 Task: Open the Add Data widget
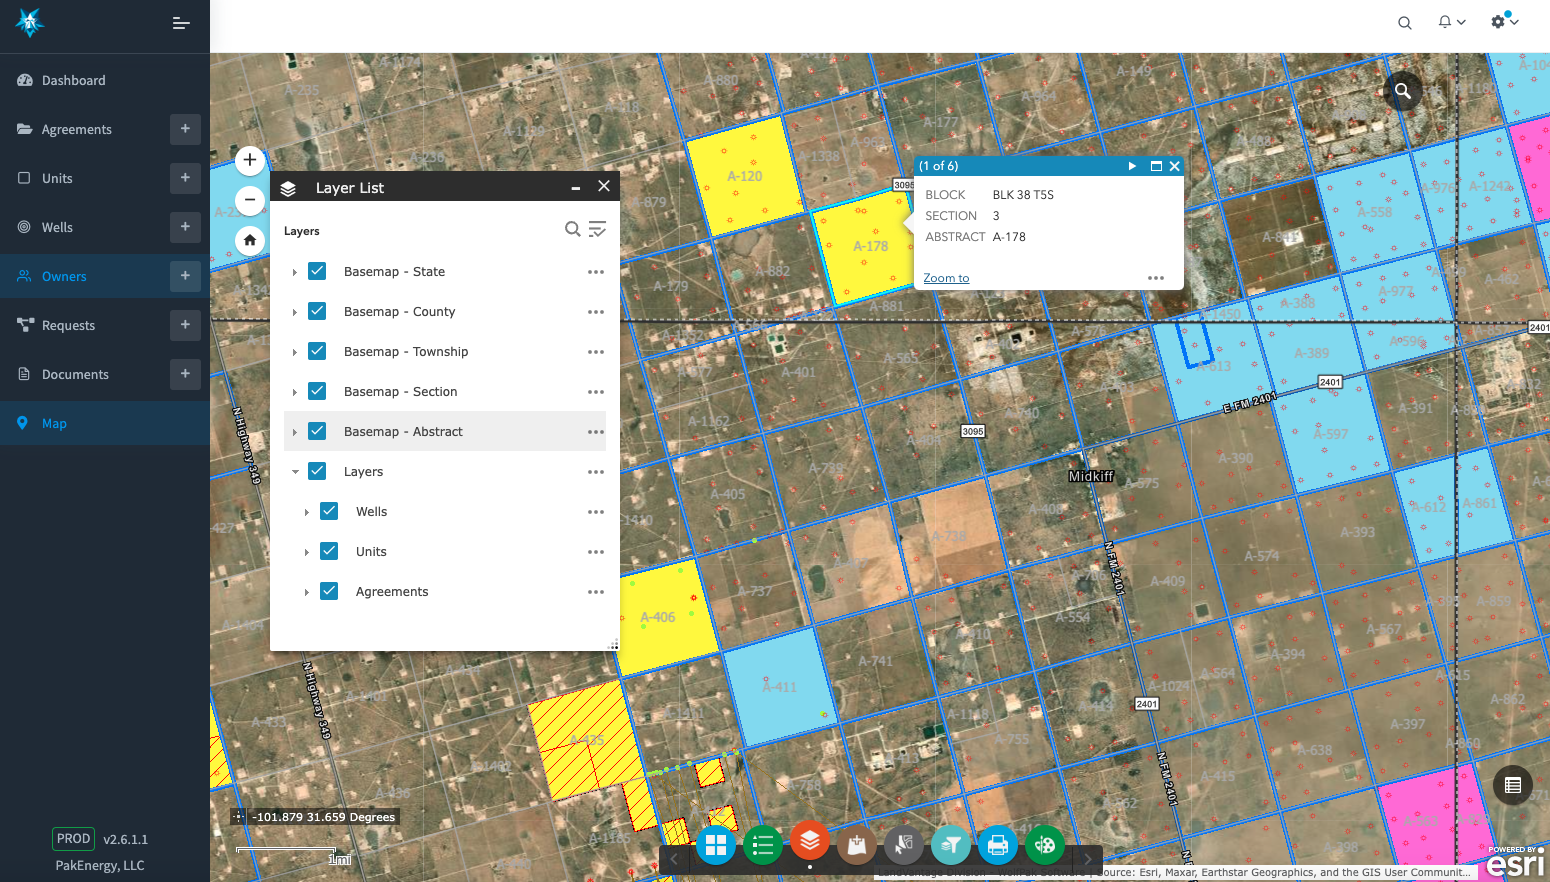[x=856, y=845]
